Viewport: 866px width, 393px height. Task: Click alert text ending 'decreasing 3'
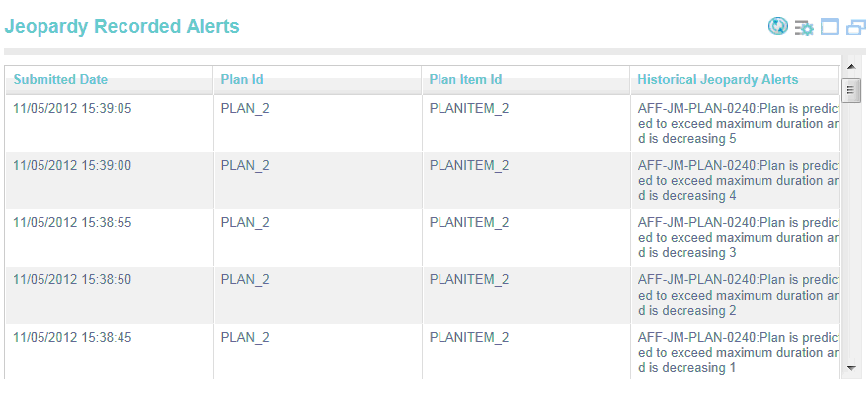click(x=738, y=238)
